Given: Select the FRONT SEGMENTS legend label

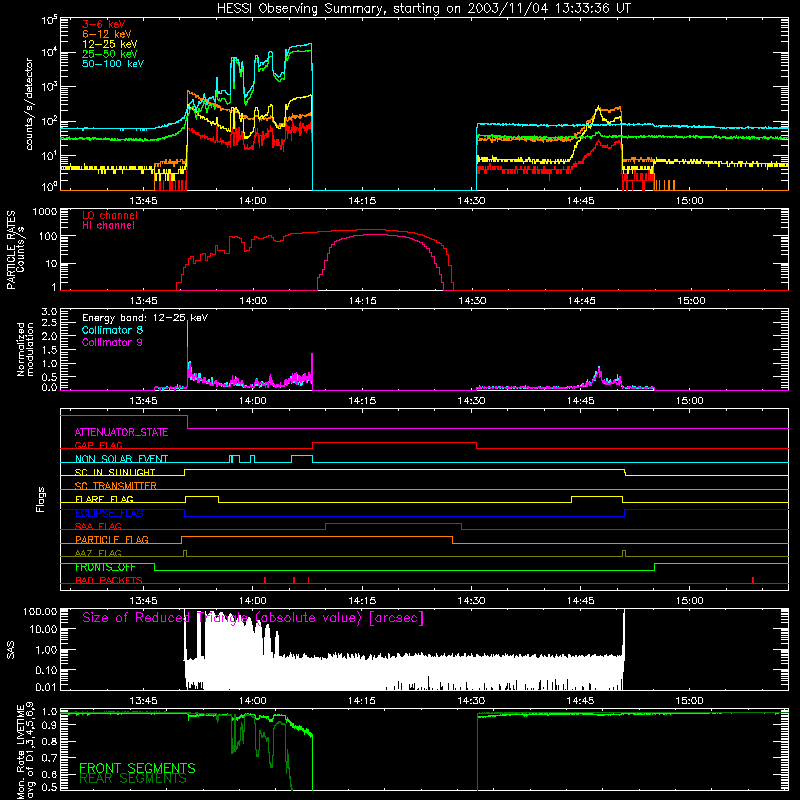Looking at the screenshot, I should [137, 768].
